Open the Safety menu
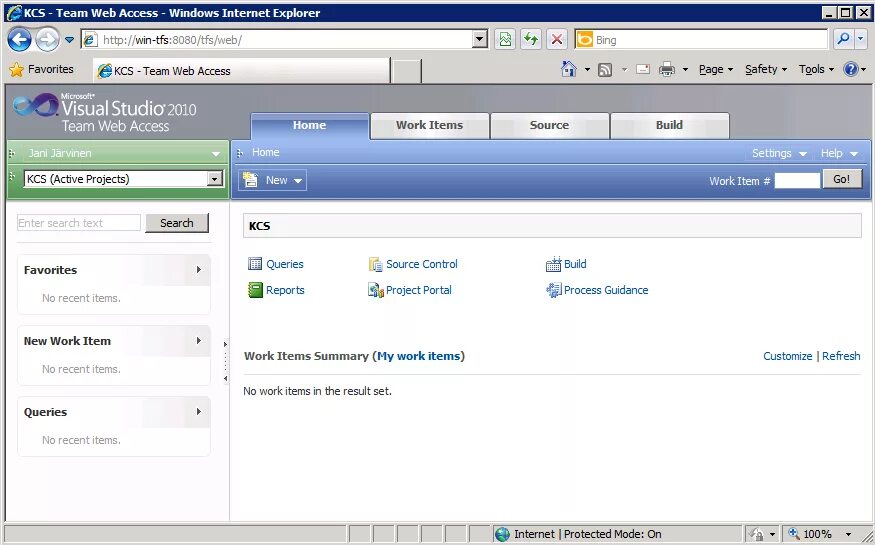This screenshot has height=545, width=875. point(766,70)
